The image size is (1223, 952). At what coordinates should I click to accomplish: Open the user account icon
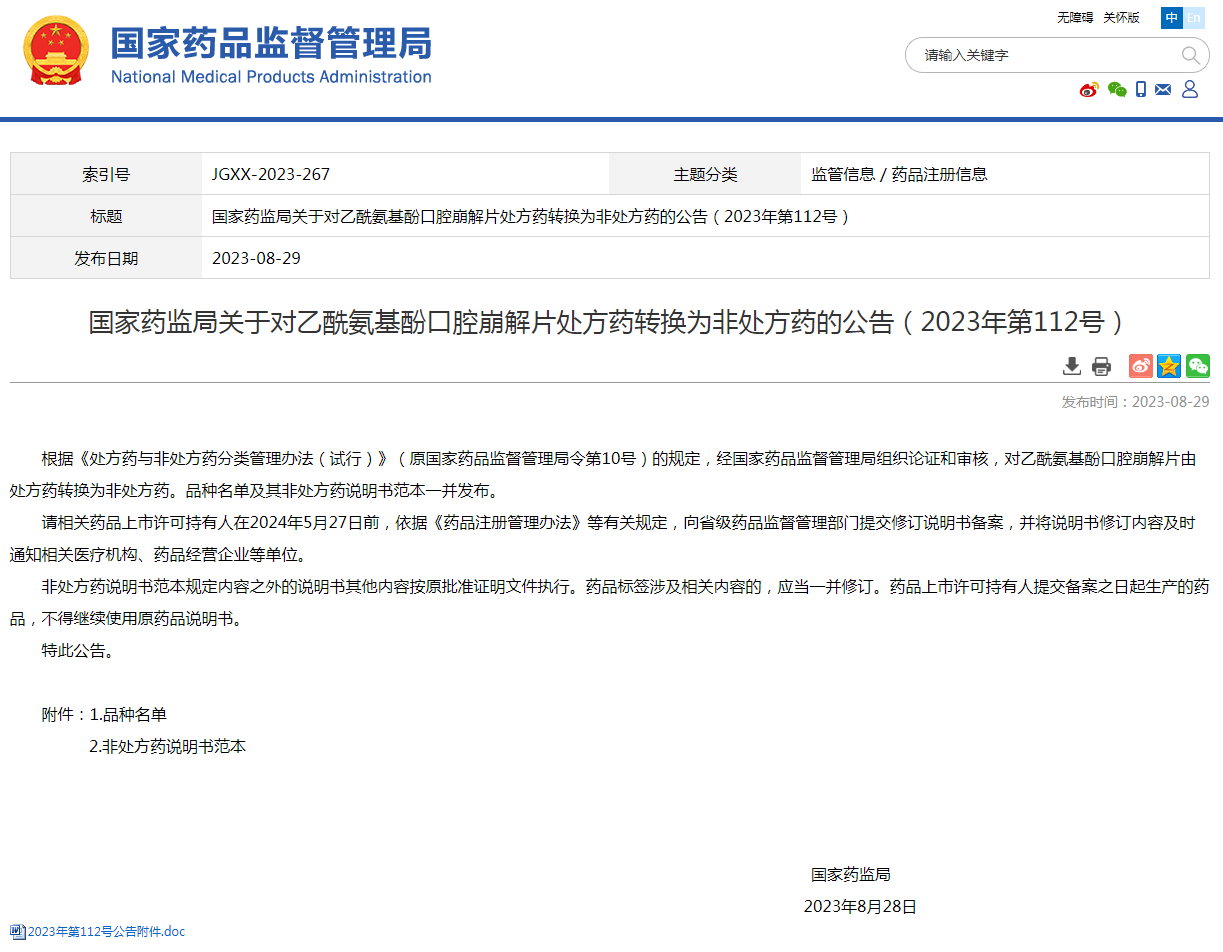click(x=1190, y=89)
